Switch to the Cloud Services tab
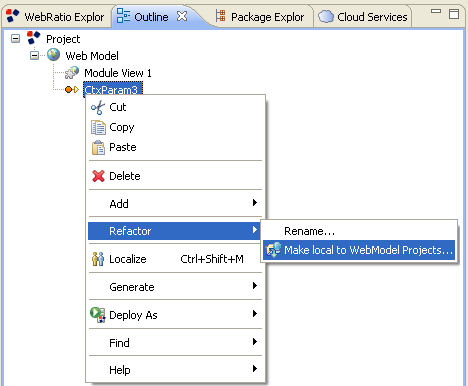This screenshot has height=386, width=468. point(363,16)
